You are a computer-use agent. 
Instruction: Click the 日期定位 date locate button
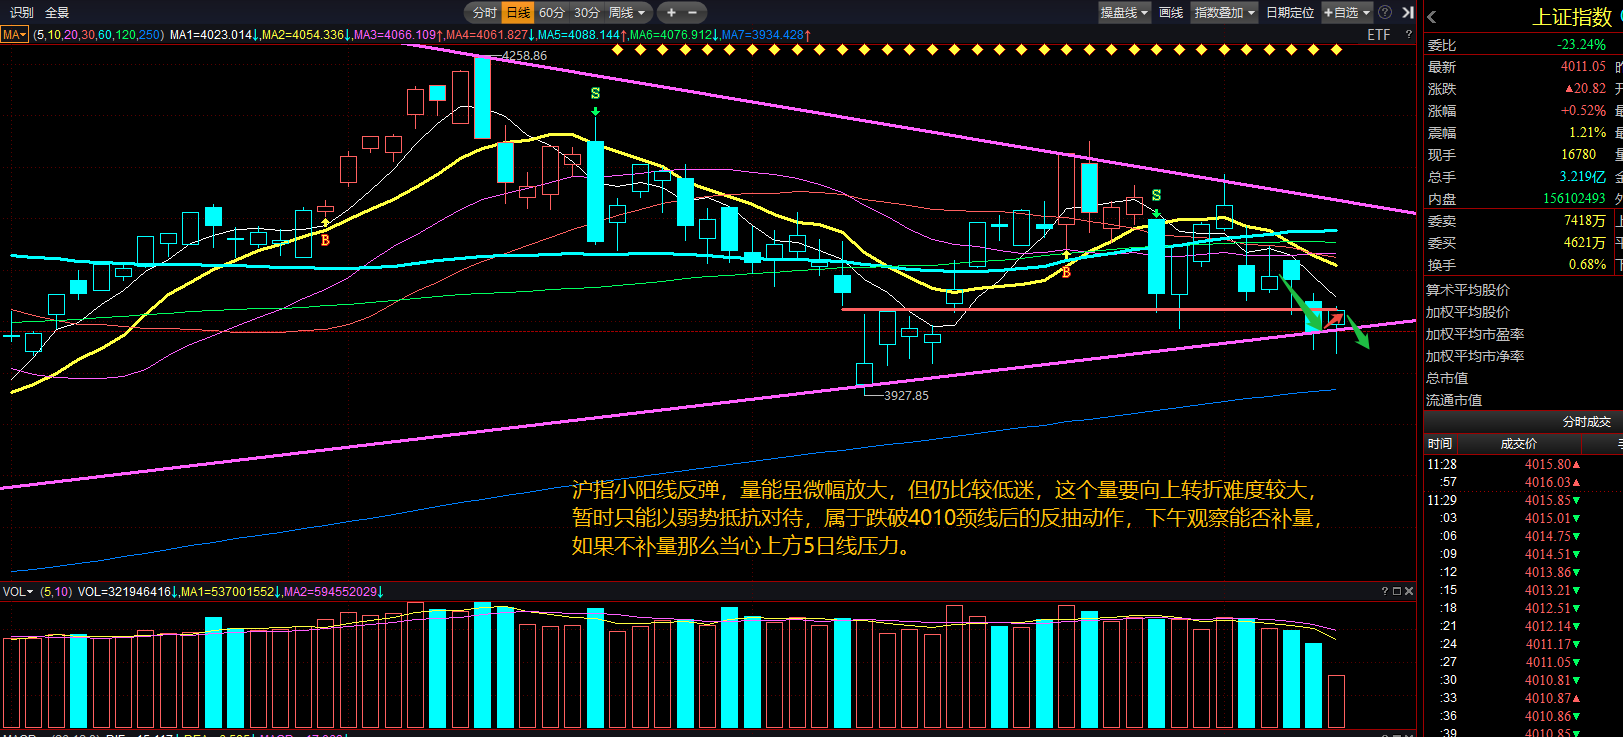coord(1290,13)
